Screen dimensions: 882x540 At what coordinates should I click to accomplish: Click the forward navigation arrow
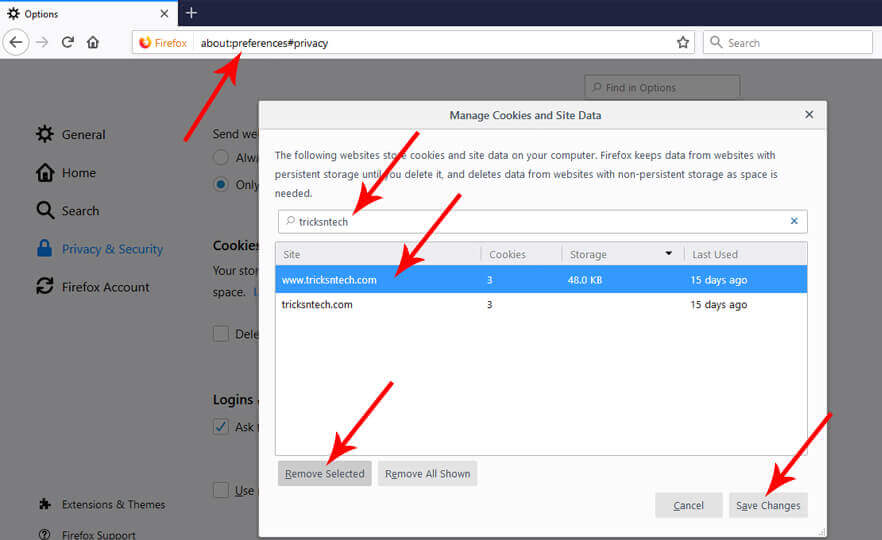[42, 42]
